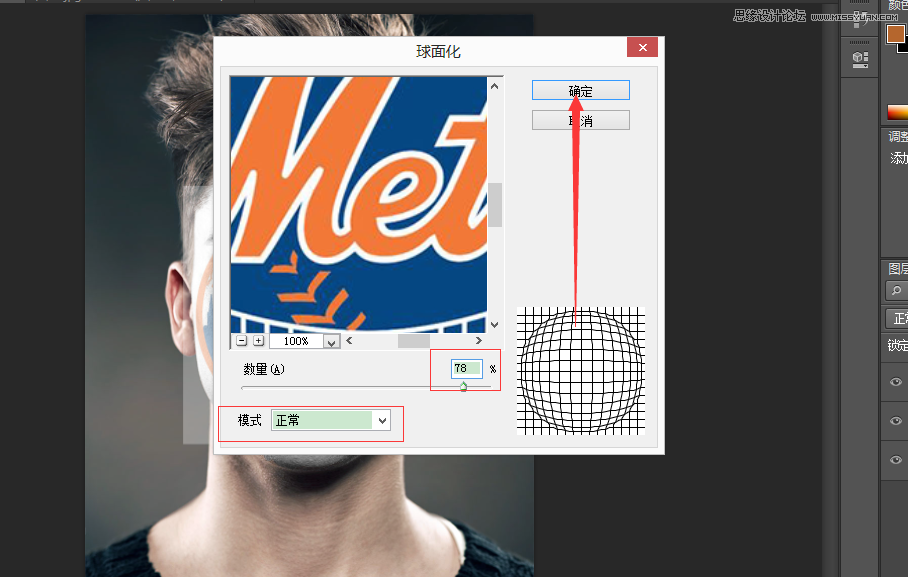Close the 球面化 dialog window
This screenshot has width=908, height=577.
(x=642, y=48)
